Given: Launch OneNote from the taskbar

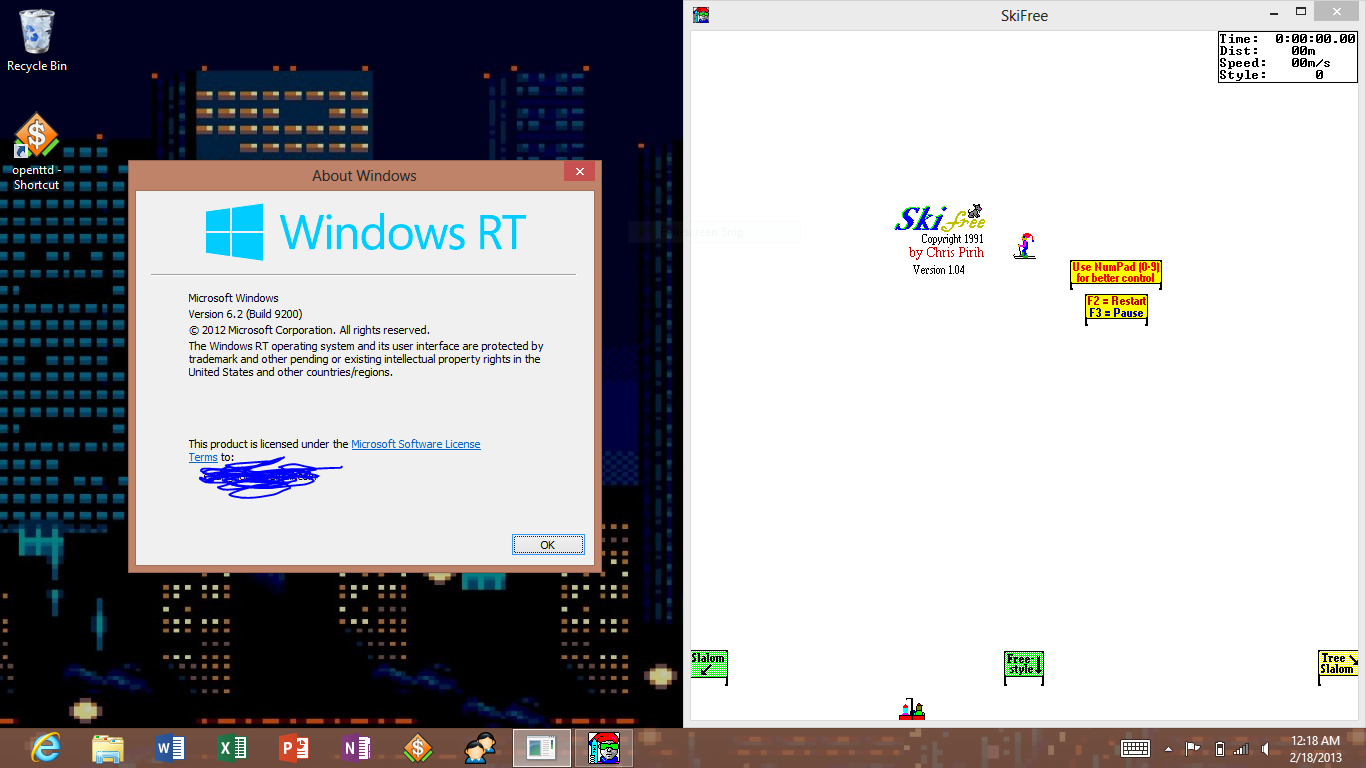Looking at the screenshot, I should pyautogui.click(x=357, y=748).
